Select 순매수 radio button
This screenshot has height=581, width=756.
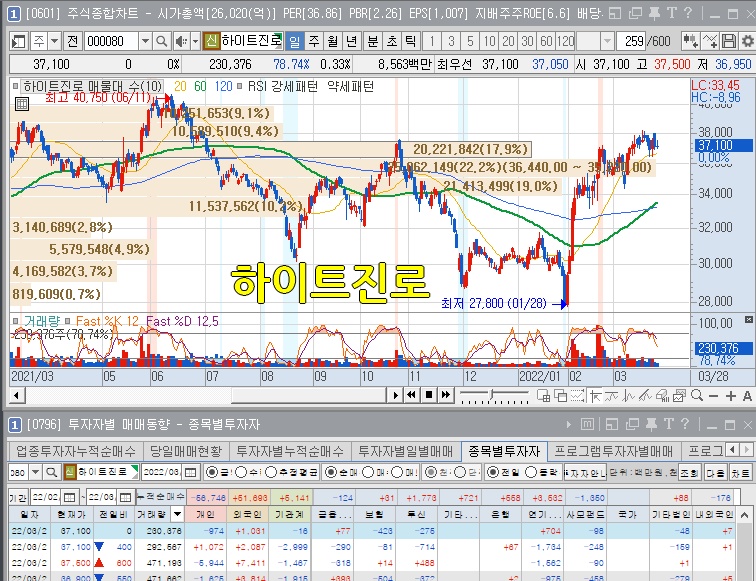point(330,472)
